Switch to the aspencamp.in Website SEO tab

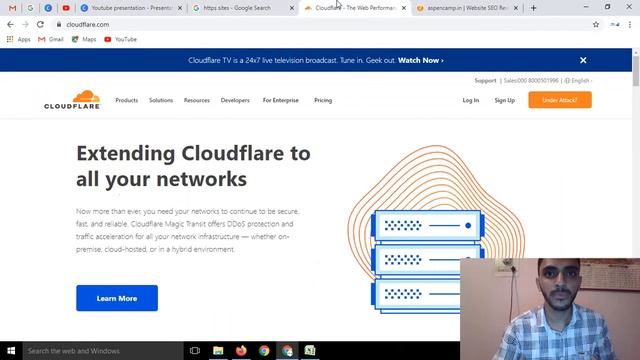point(467,8)
